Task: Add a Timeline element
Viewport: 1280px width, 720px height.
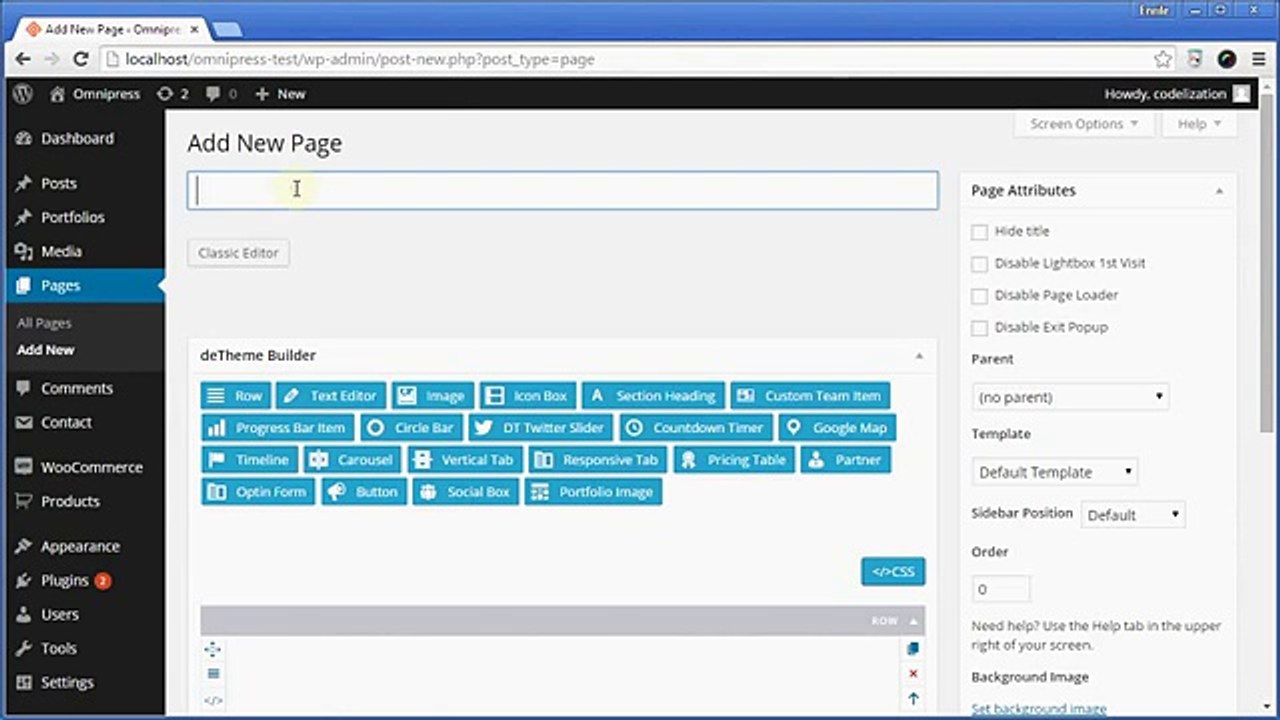Action: coord(250,460)
